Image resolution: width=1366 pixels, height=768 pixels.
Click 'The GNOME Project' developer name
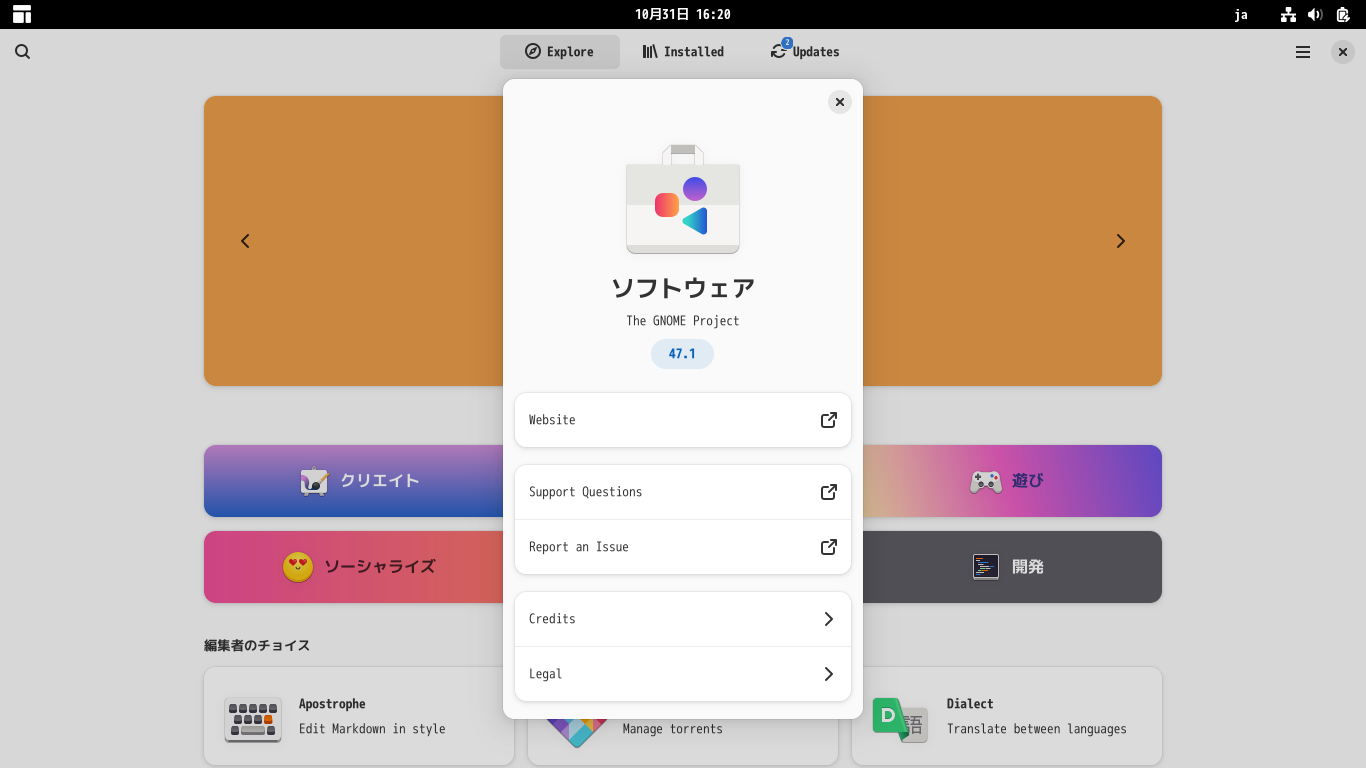(683, 321)
